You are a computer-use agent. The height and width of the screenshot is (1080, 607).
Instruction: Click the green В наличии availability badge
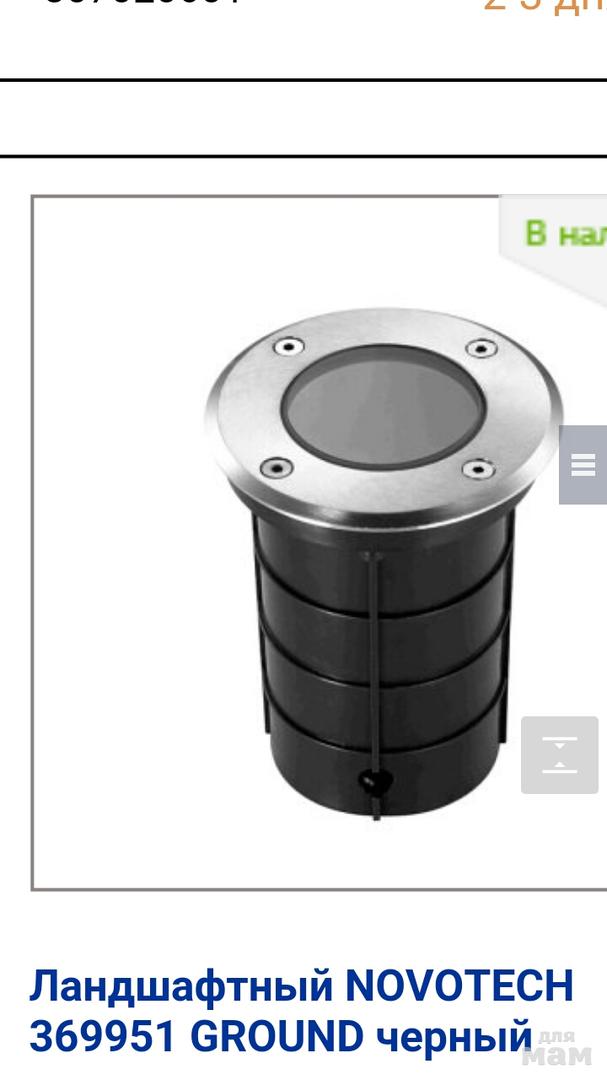(565, 234)
